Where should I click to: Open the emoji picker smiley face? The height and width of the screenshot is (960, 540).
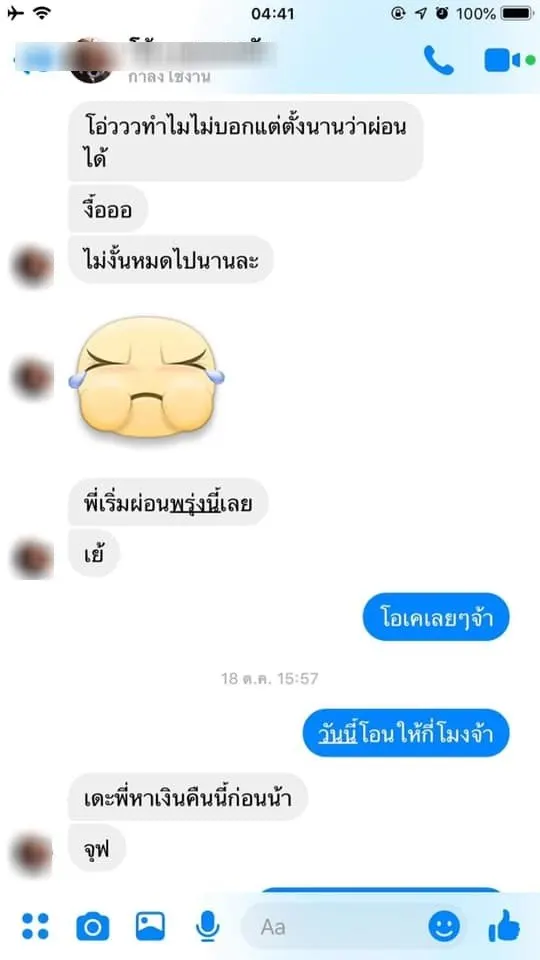(x=444, y=926)
